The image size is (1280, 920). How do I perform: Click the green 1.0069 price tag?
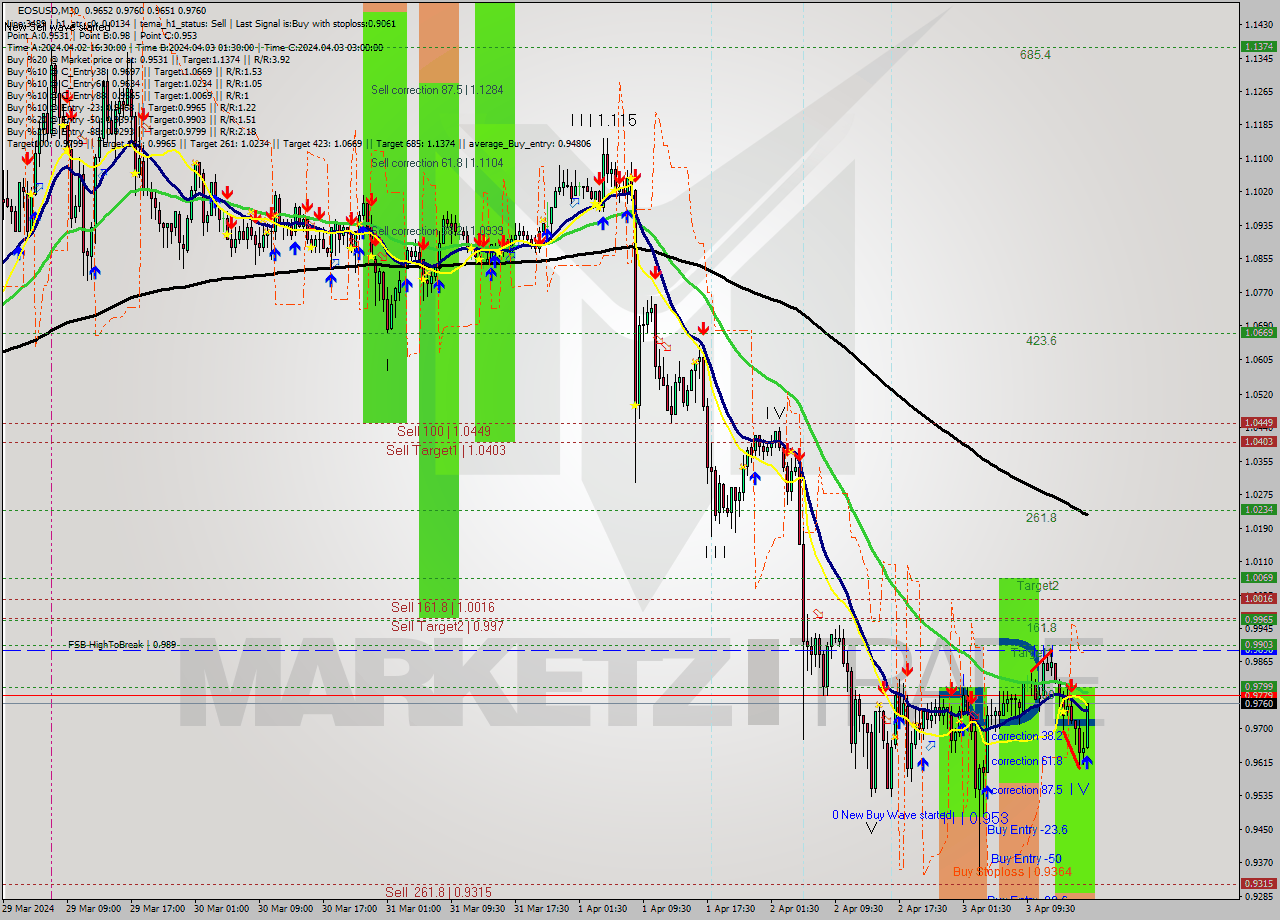click(1257, 578)
